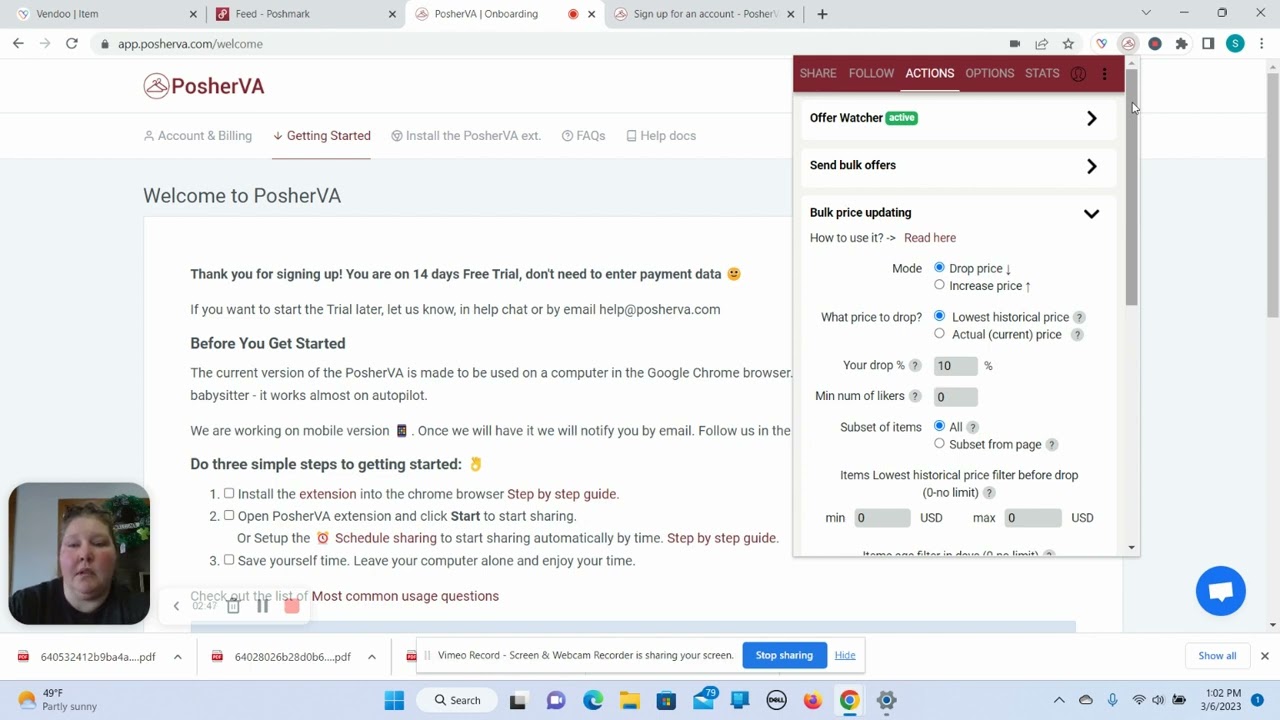Viewport: 1280px width, 720px height.
Task: Open the Dell app in the taskbar
Action: coord(776,700)
